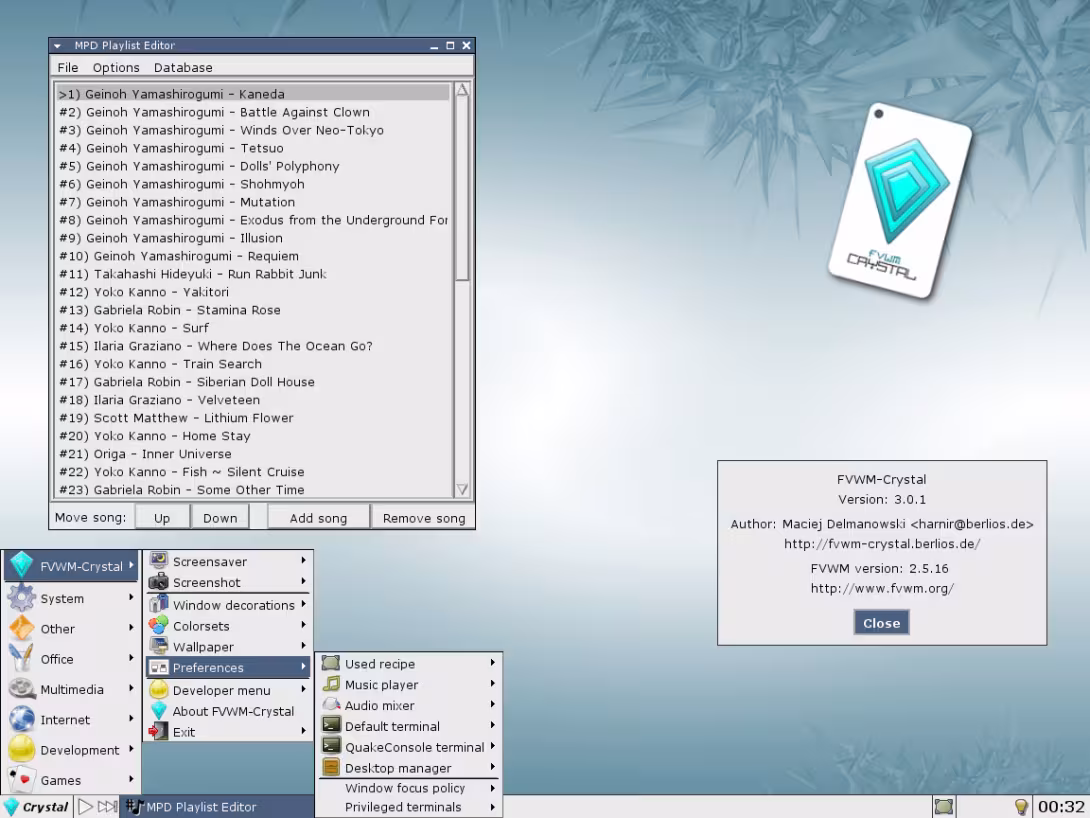This screenshot has width=1090, height=818.
Task: Click the About FVWM-Crystal diamond icon
Action: [158, 710]
